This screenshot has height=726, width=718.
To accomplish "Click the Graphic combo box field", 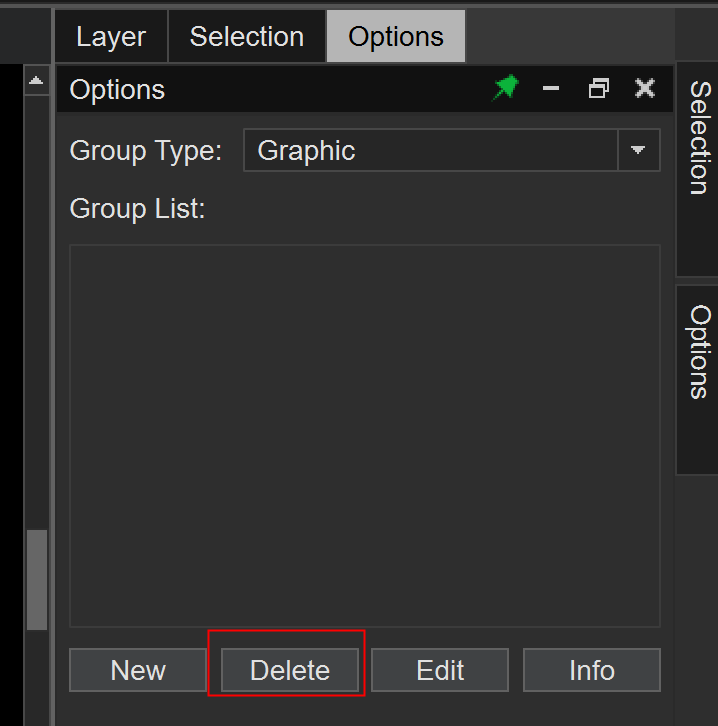I will point(430,151).
